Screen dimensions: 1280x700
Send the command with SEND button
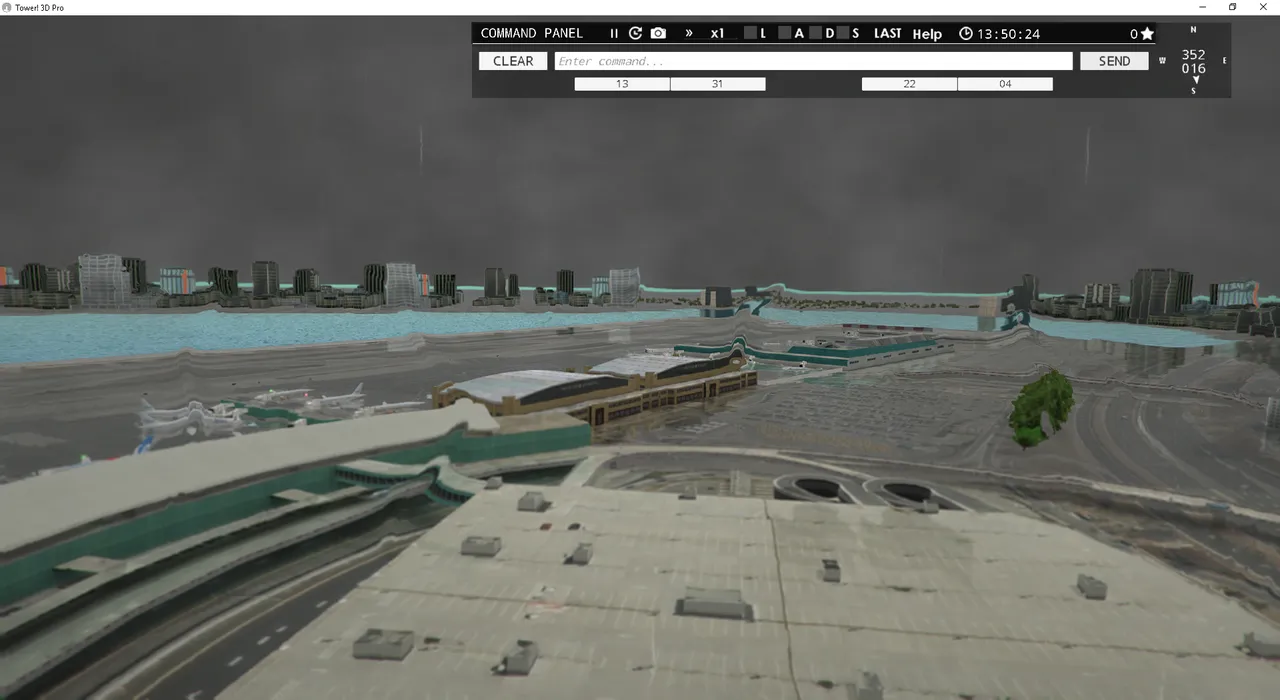coord(1115,61)
